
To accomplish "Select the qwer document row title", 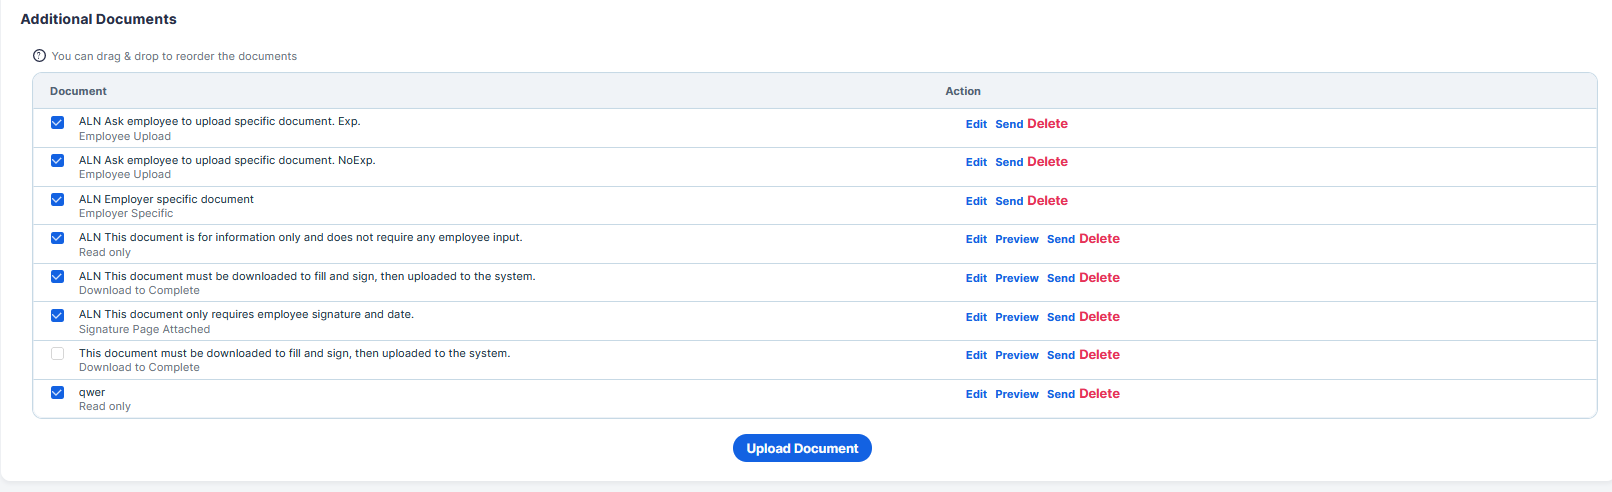I will pos(92,393).
